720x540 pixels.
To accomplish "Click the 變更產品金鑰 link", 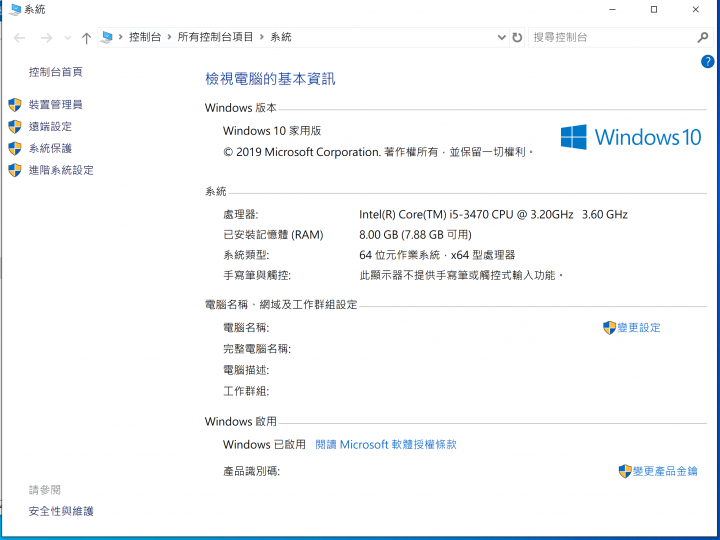I will click(665, 471).
